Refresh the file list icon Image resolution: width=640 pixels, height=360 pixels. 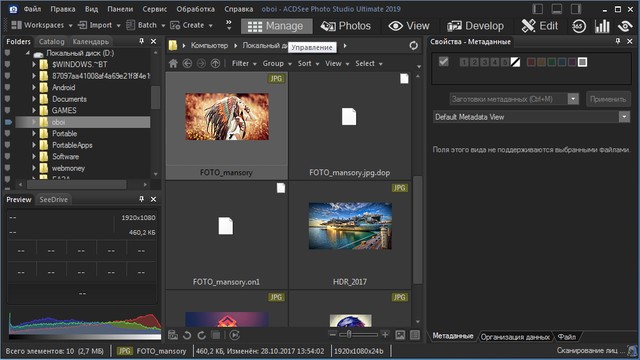(x=413, y=46)
